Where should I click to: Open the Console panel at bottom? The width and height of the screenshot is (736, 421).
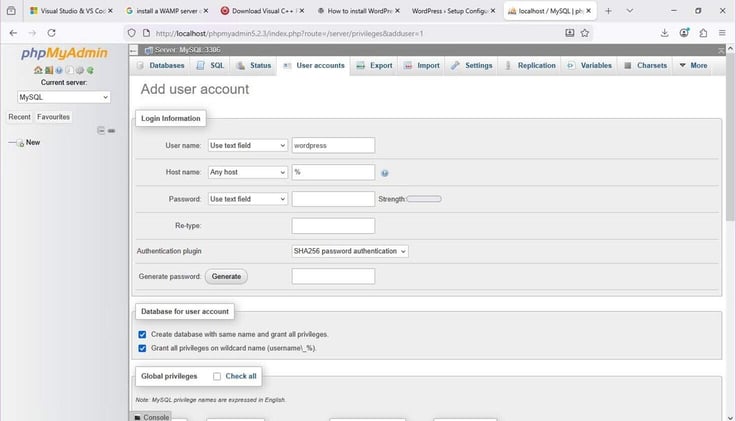pos(151,417)
